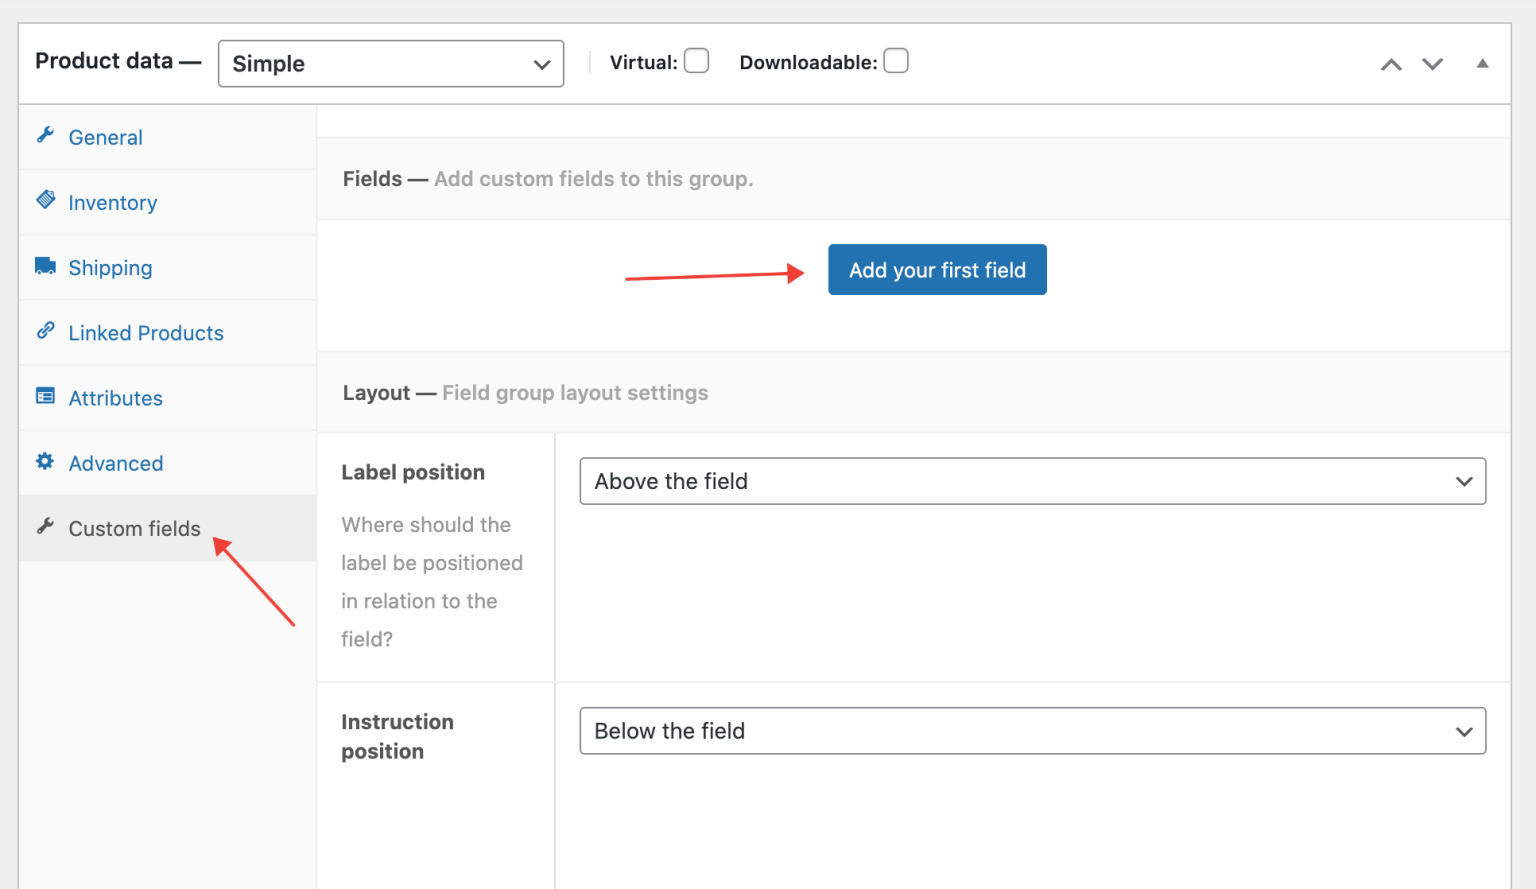Select the truck icon beside Shipping

(x=45, y=266)
